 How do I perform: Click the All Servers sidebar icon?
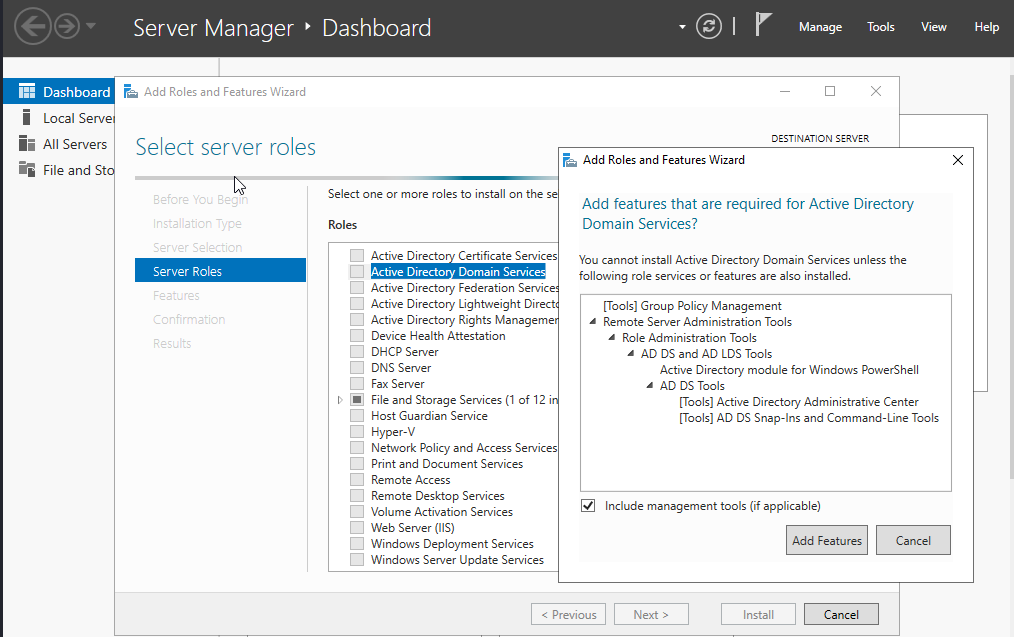[x=27, y=144]
